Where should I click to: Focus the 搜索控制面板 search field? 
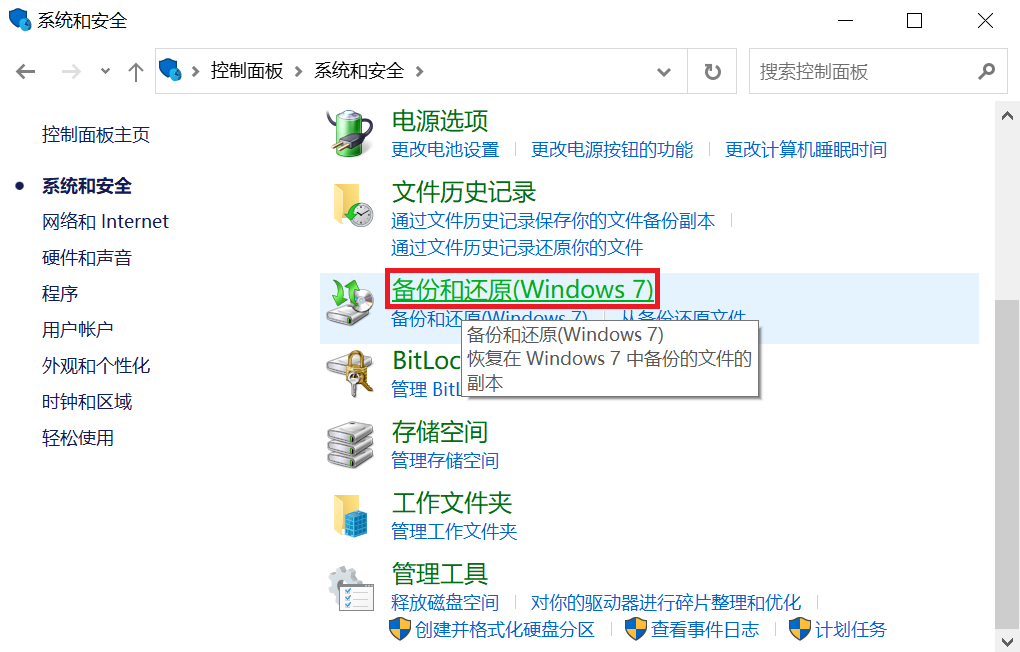click(x=865, y=71)
